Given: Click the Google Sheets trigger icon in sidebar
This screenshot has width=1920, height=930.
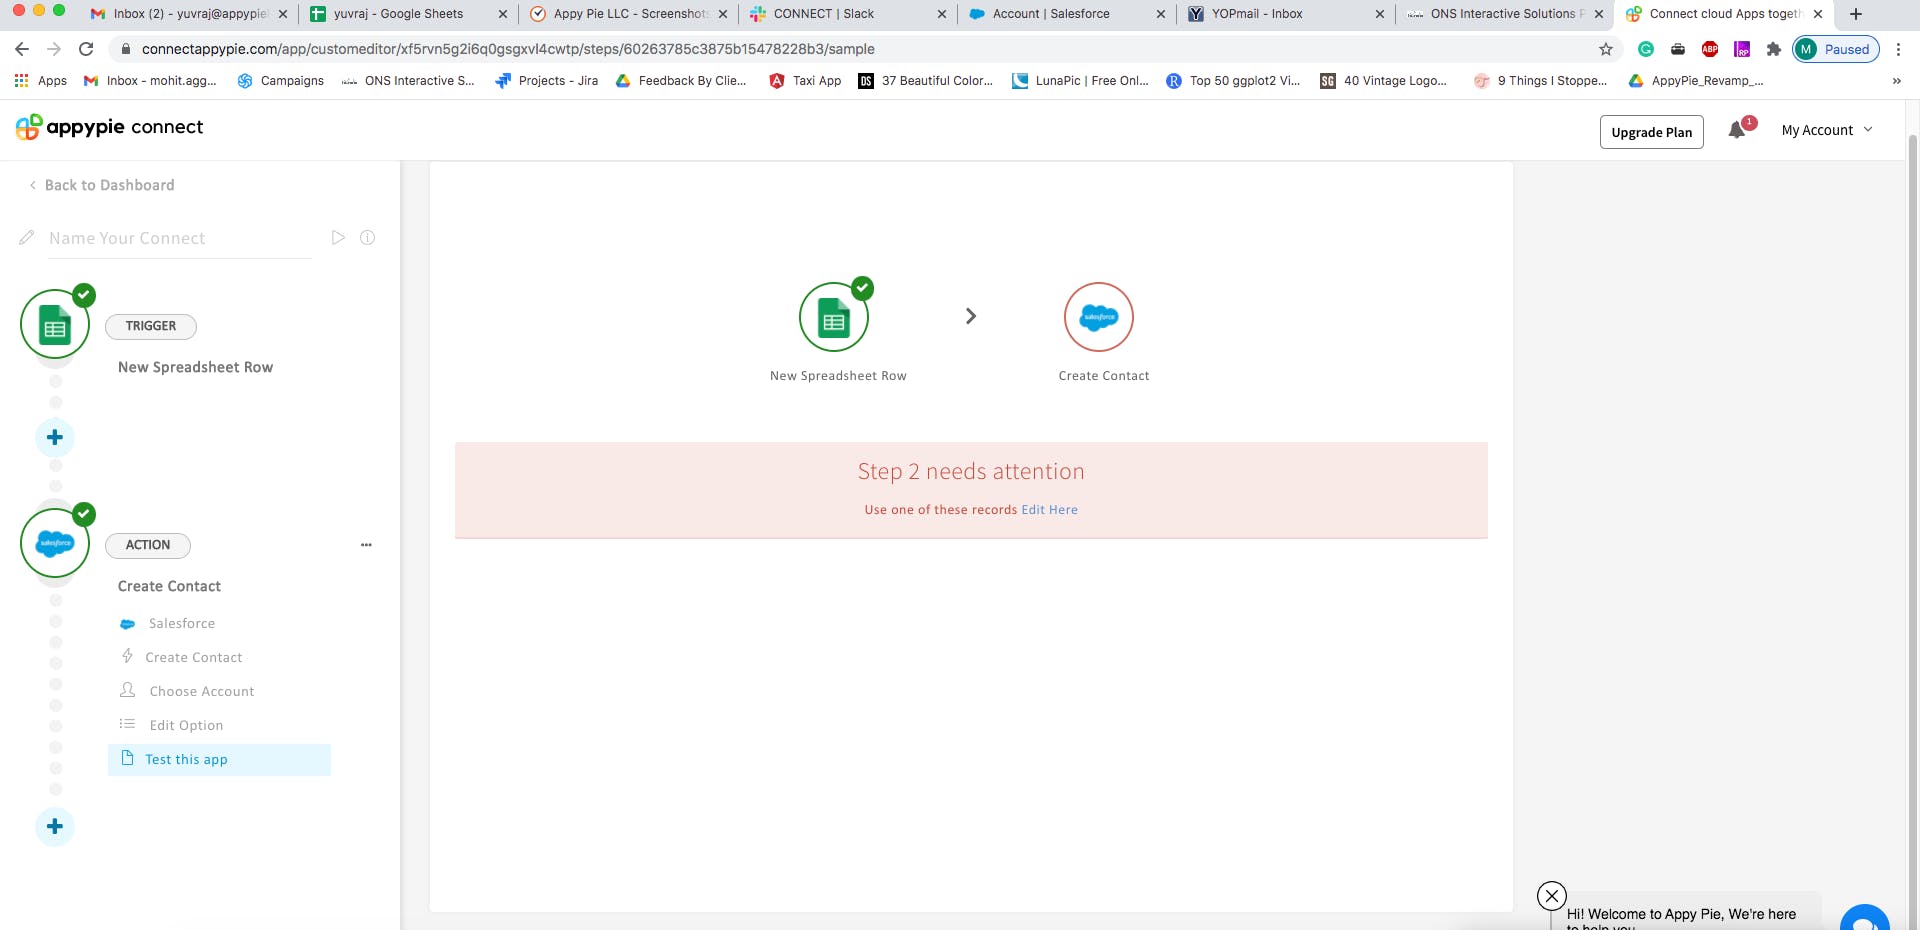Looking at the screenshot, I should click(55, 324).
